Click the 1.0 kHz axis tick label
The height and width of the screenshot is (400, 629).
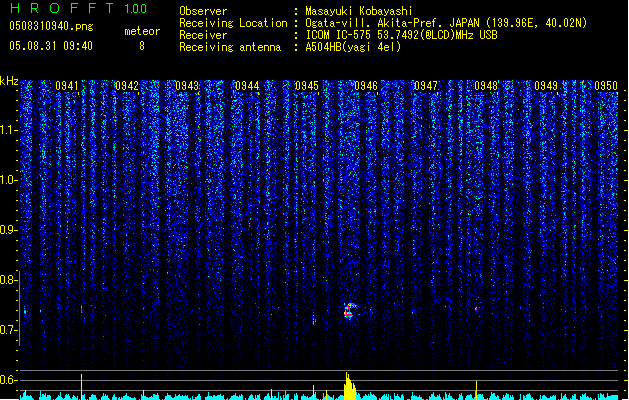(8, 180)
